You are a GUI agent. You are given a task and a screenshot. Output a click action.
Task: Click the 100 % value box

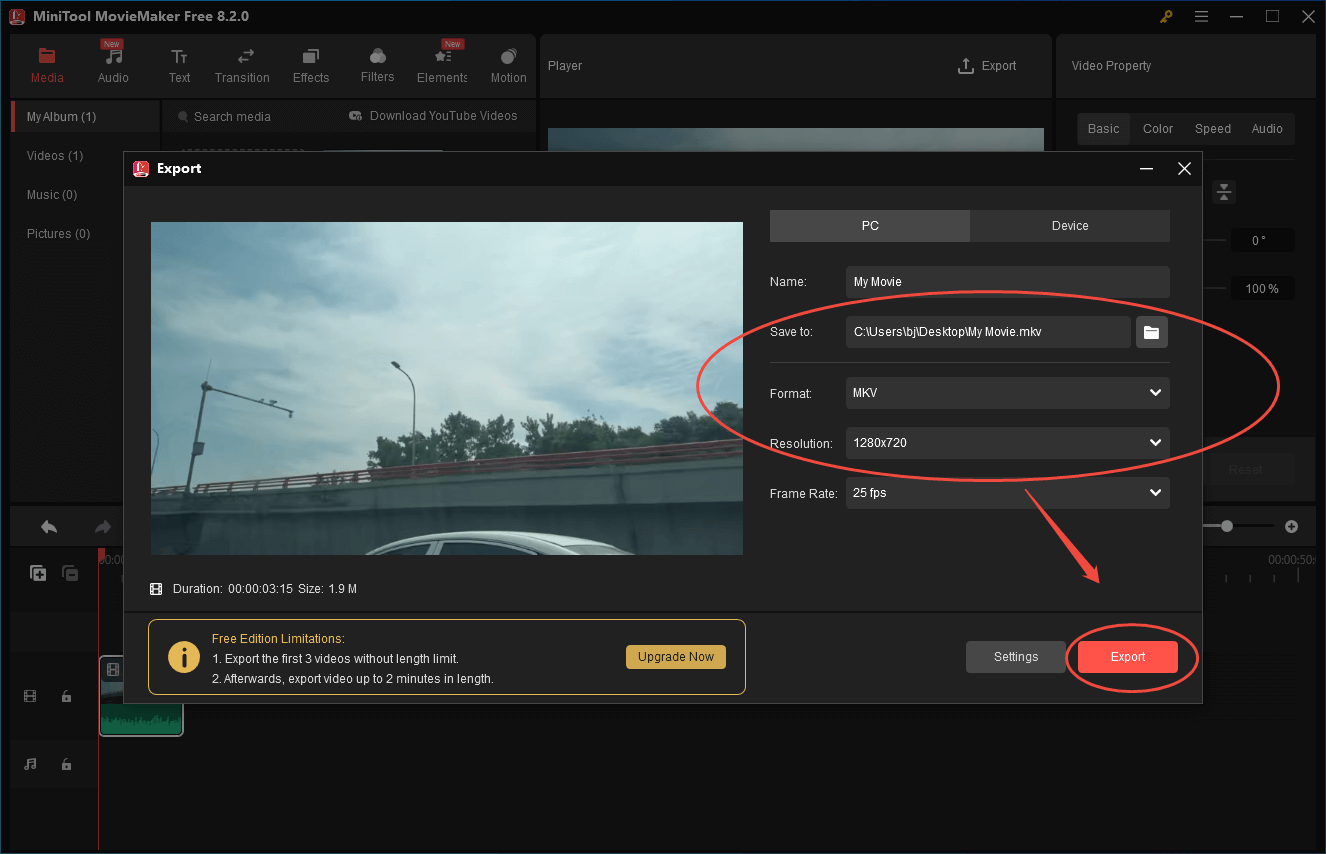point(1262,289)
